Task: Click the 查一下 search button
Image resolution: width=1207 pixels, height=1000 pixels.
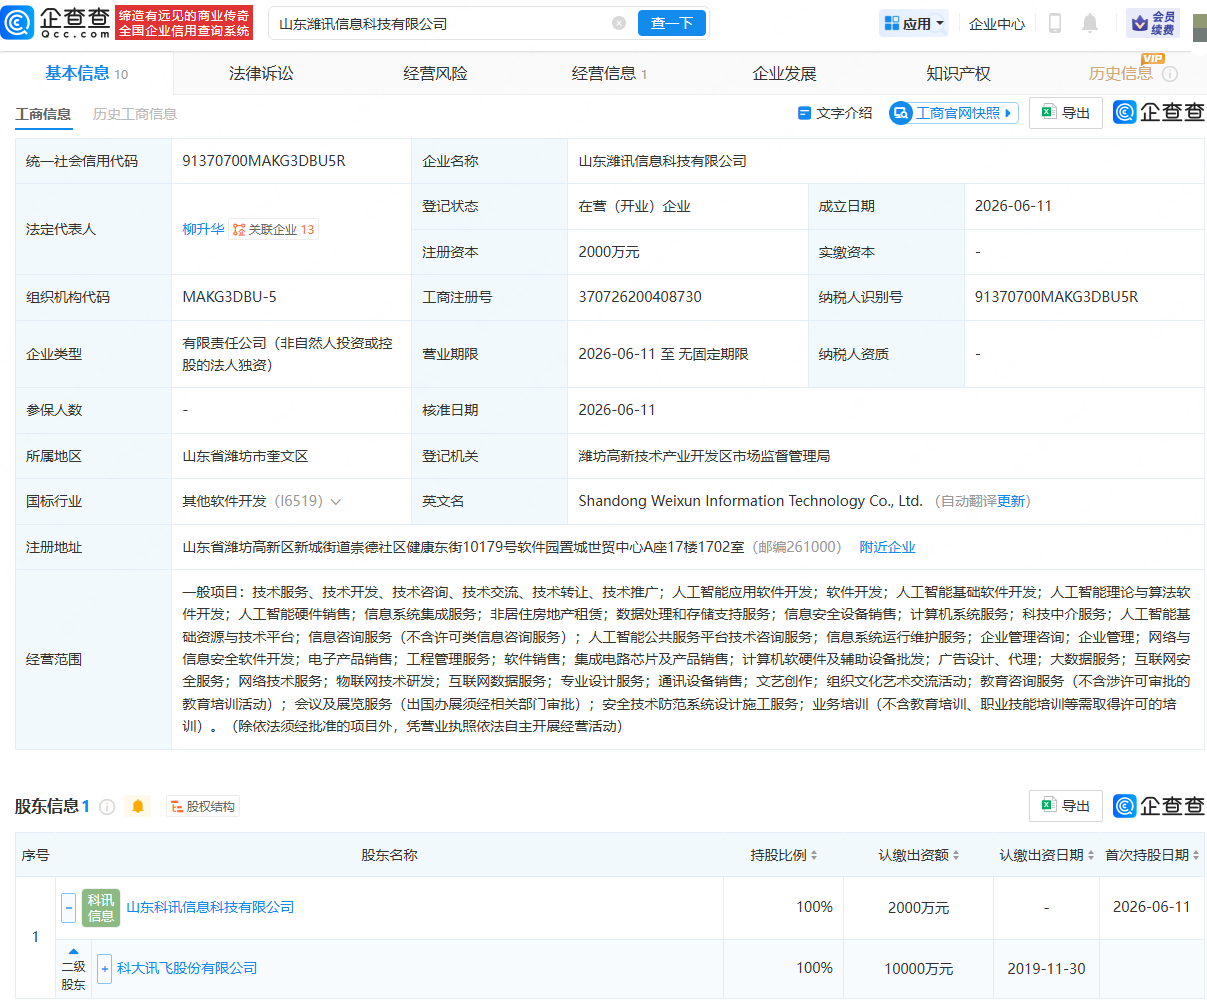Action: 672,23
